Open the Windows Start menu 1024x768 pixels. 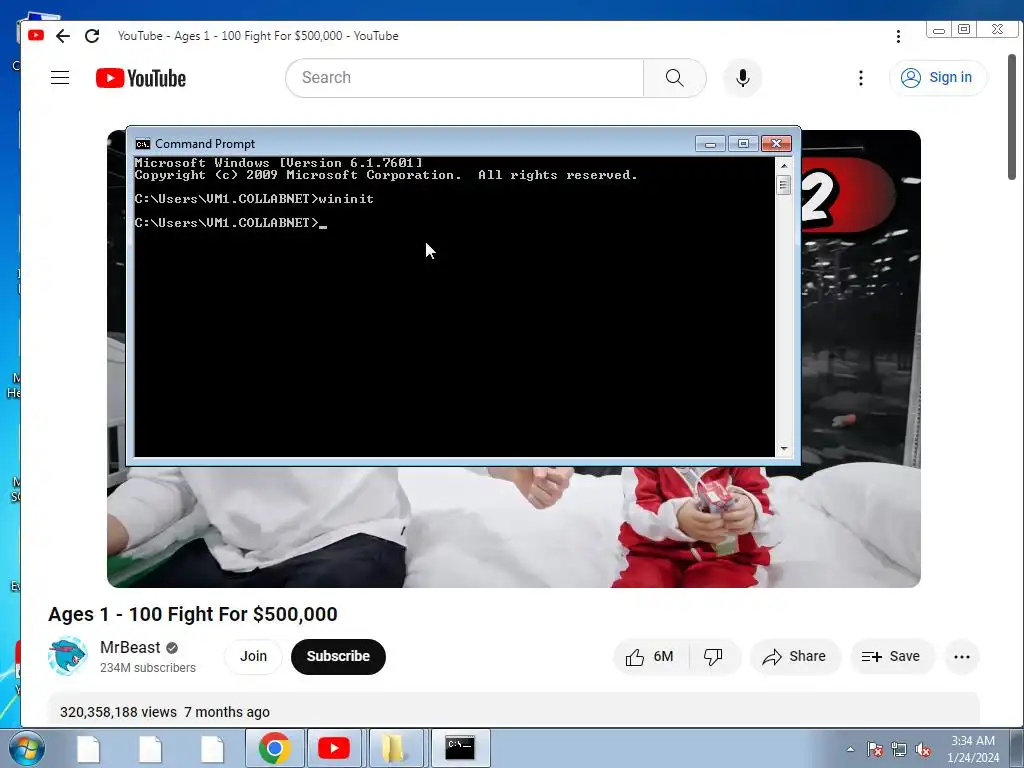click(26, 748)
